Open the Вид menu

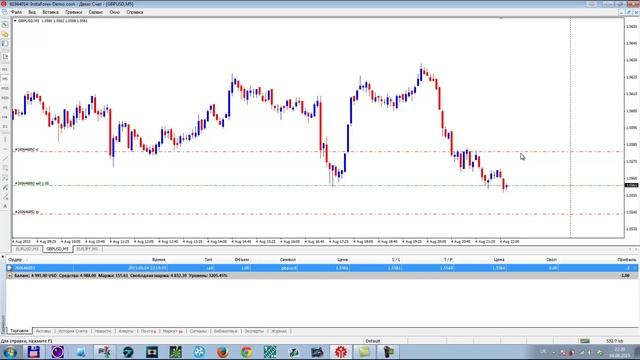click(32, 12)
